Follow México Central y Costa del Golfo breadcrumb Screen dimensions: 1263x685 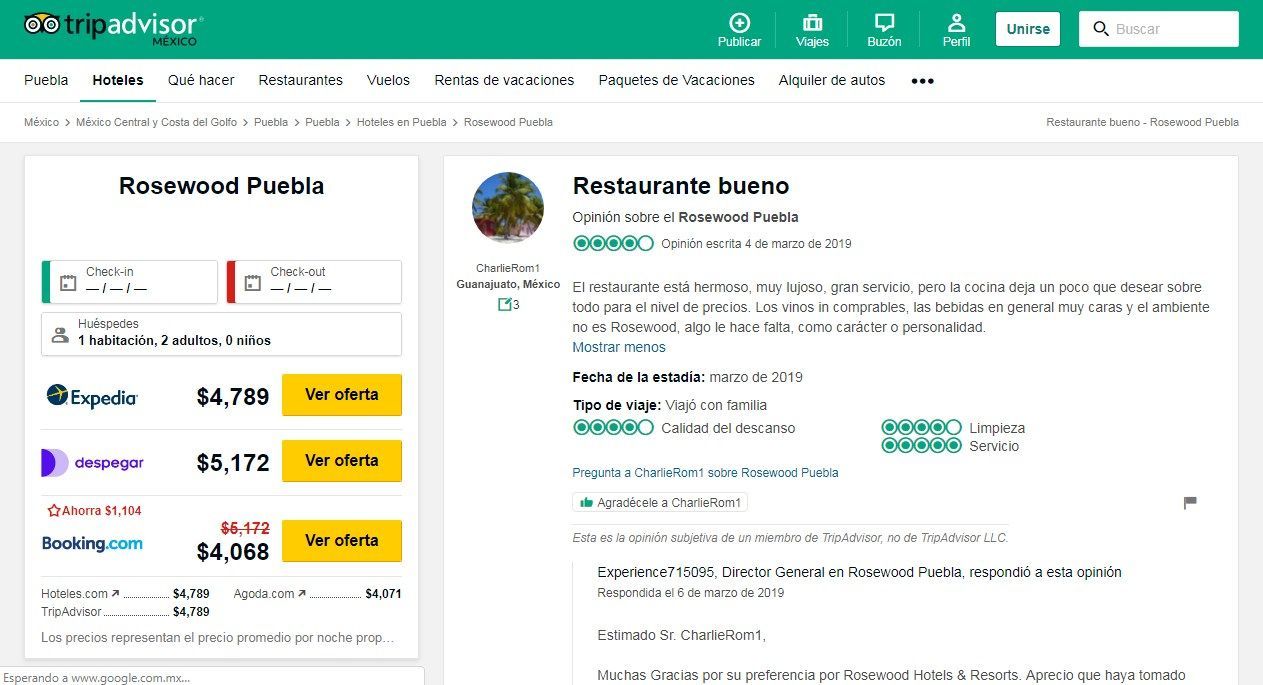click(156, 122)
